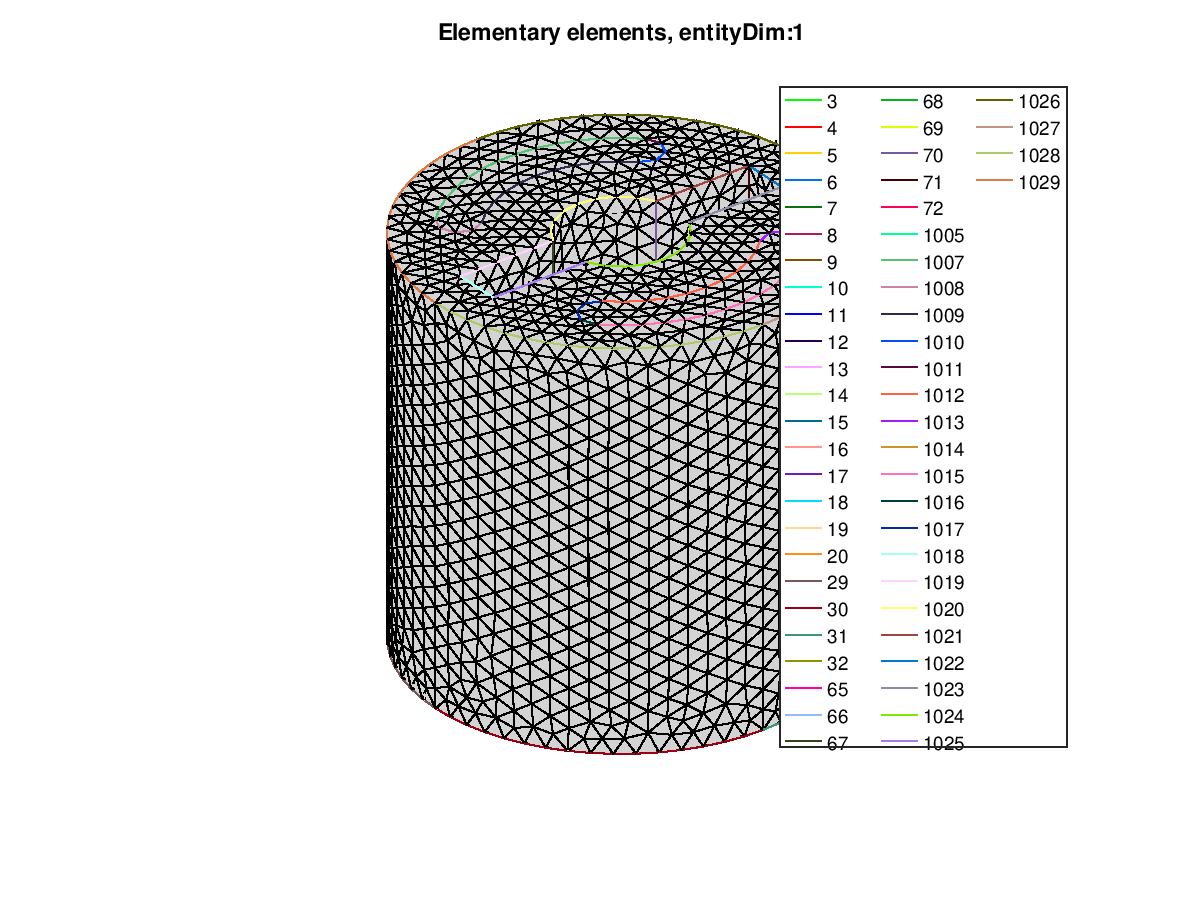Select legend label '1009'
The height and width of the screenshot is (900, 1200).
(x=943, y=316)
